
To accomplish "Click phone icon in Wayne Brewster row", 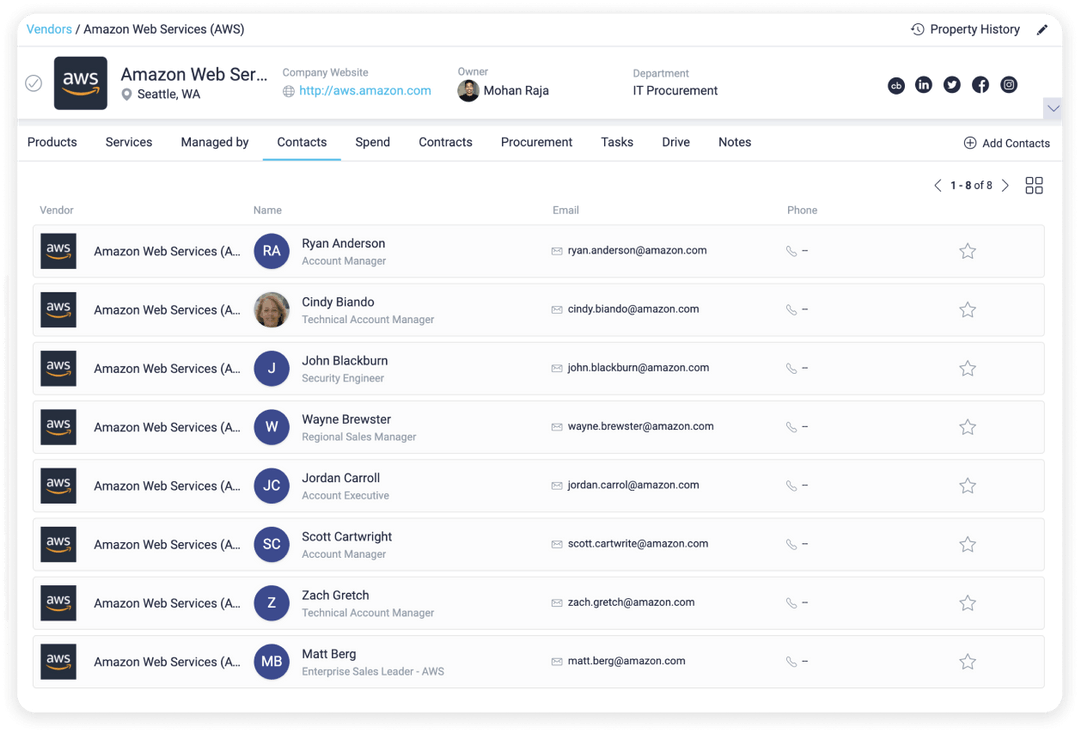I will click(x=791, y=427).
